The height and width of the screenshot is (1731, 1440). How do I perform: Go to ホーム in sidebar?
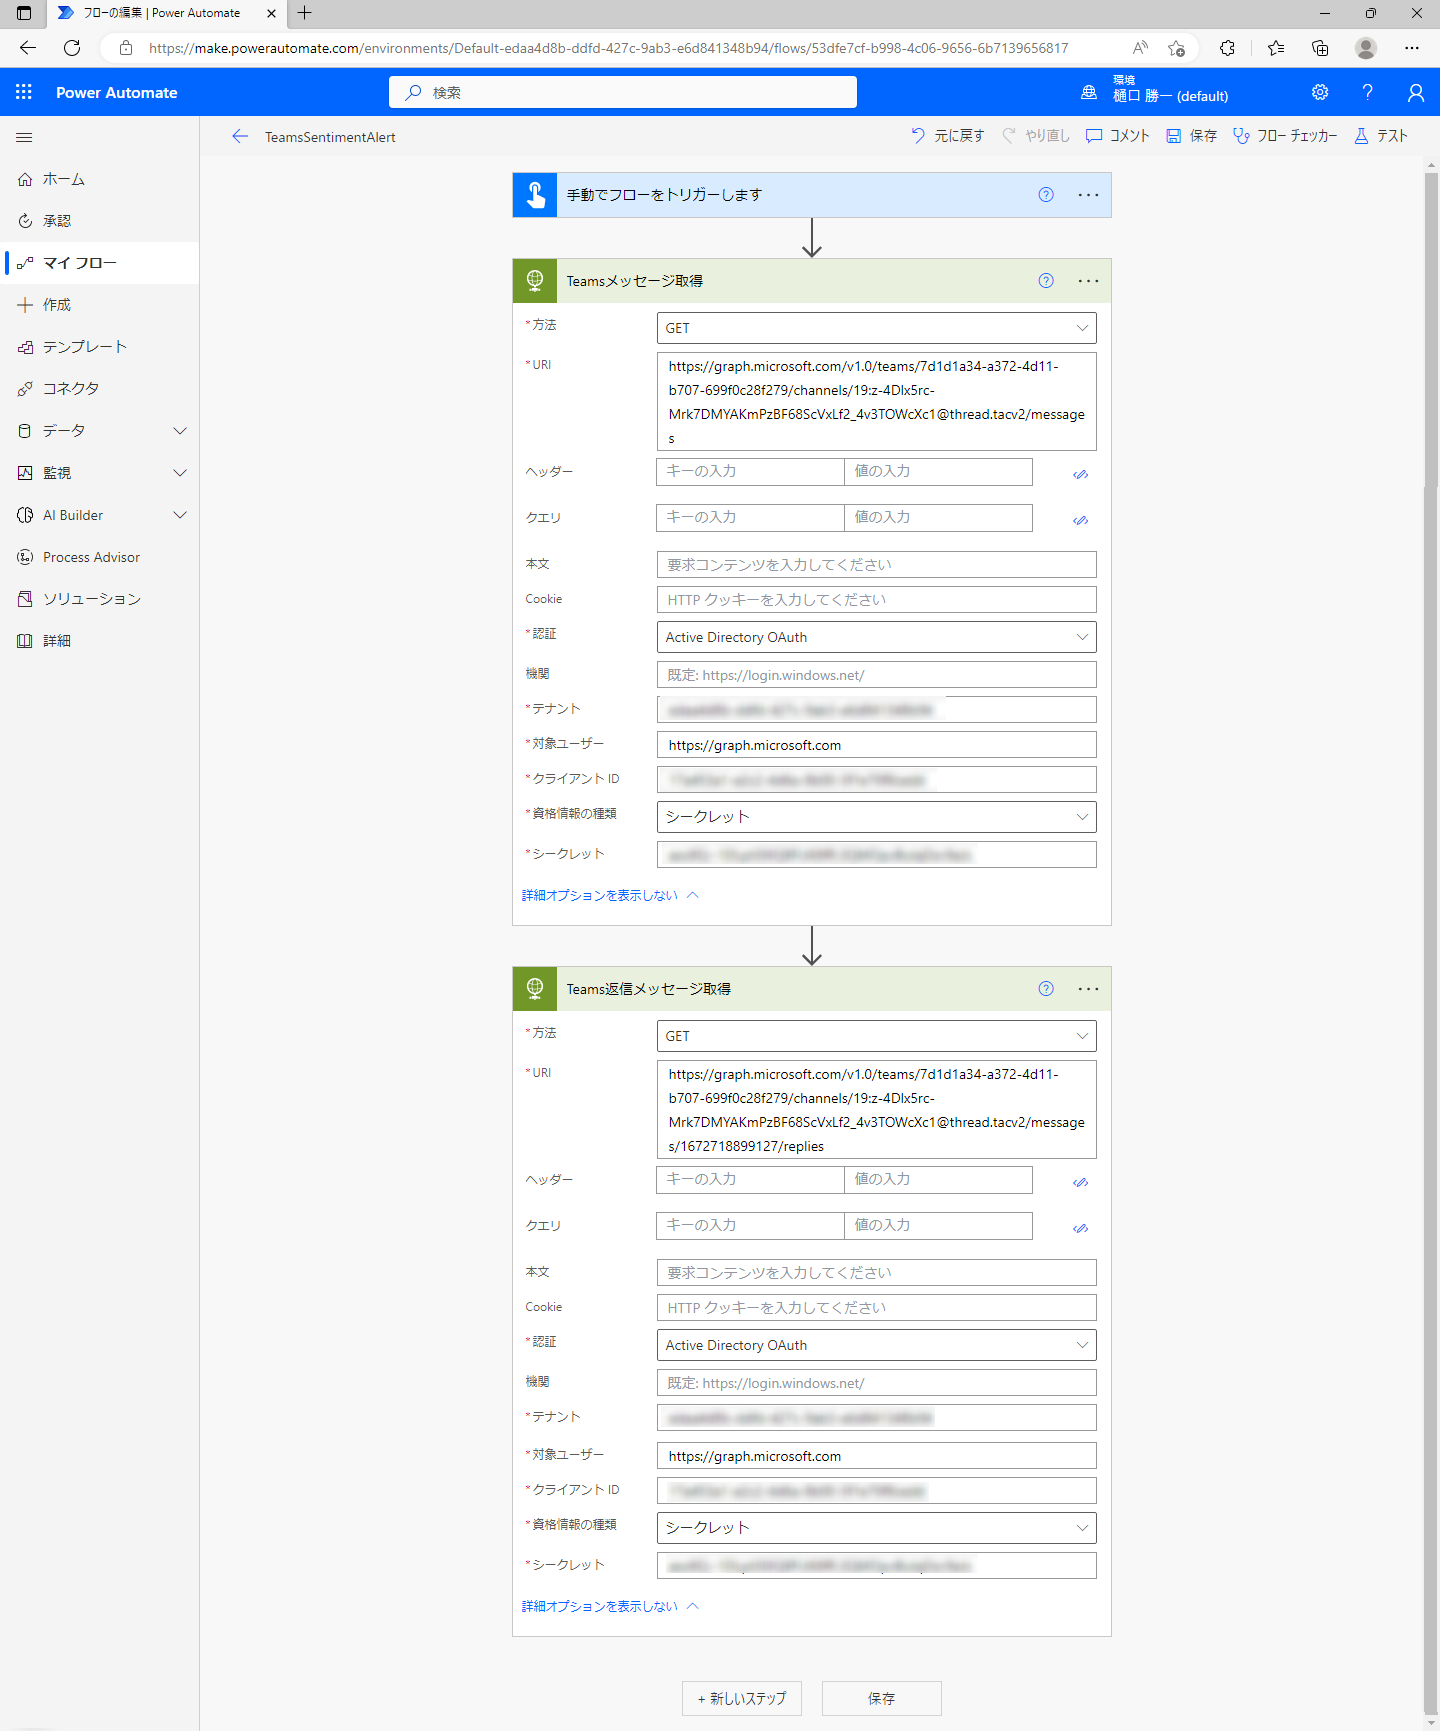[100, 179]
